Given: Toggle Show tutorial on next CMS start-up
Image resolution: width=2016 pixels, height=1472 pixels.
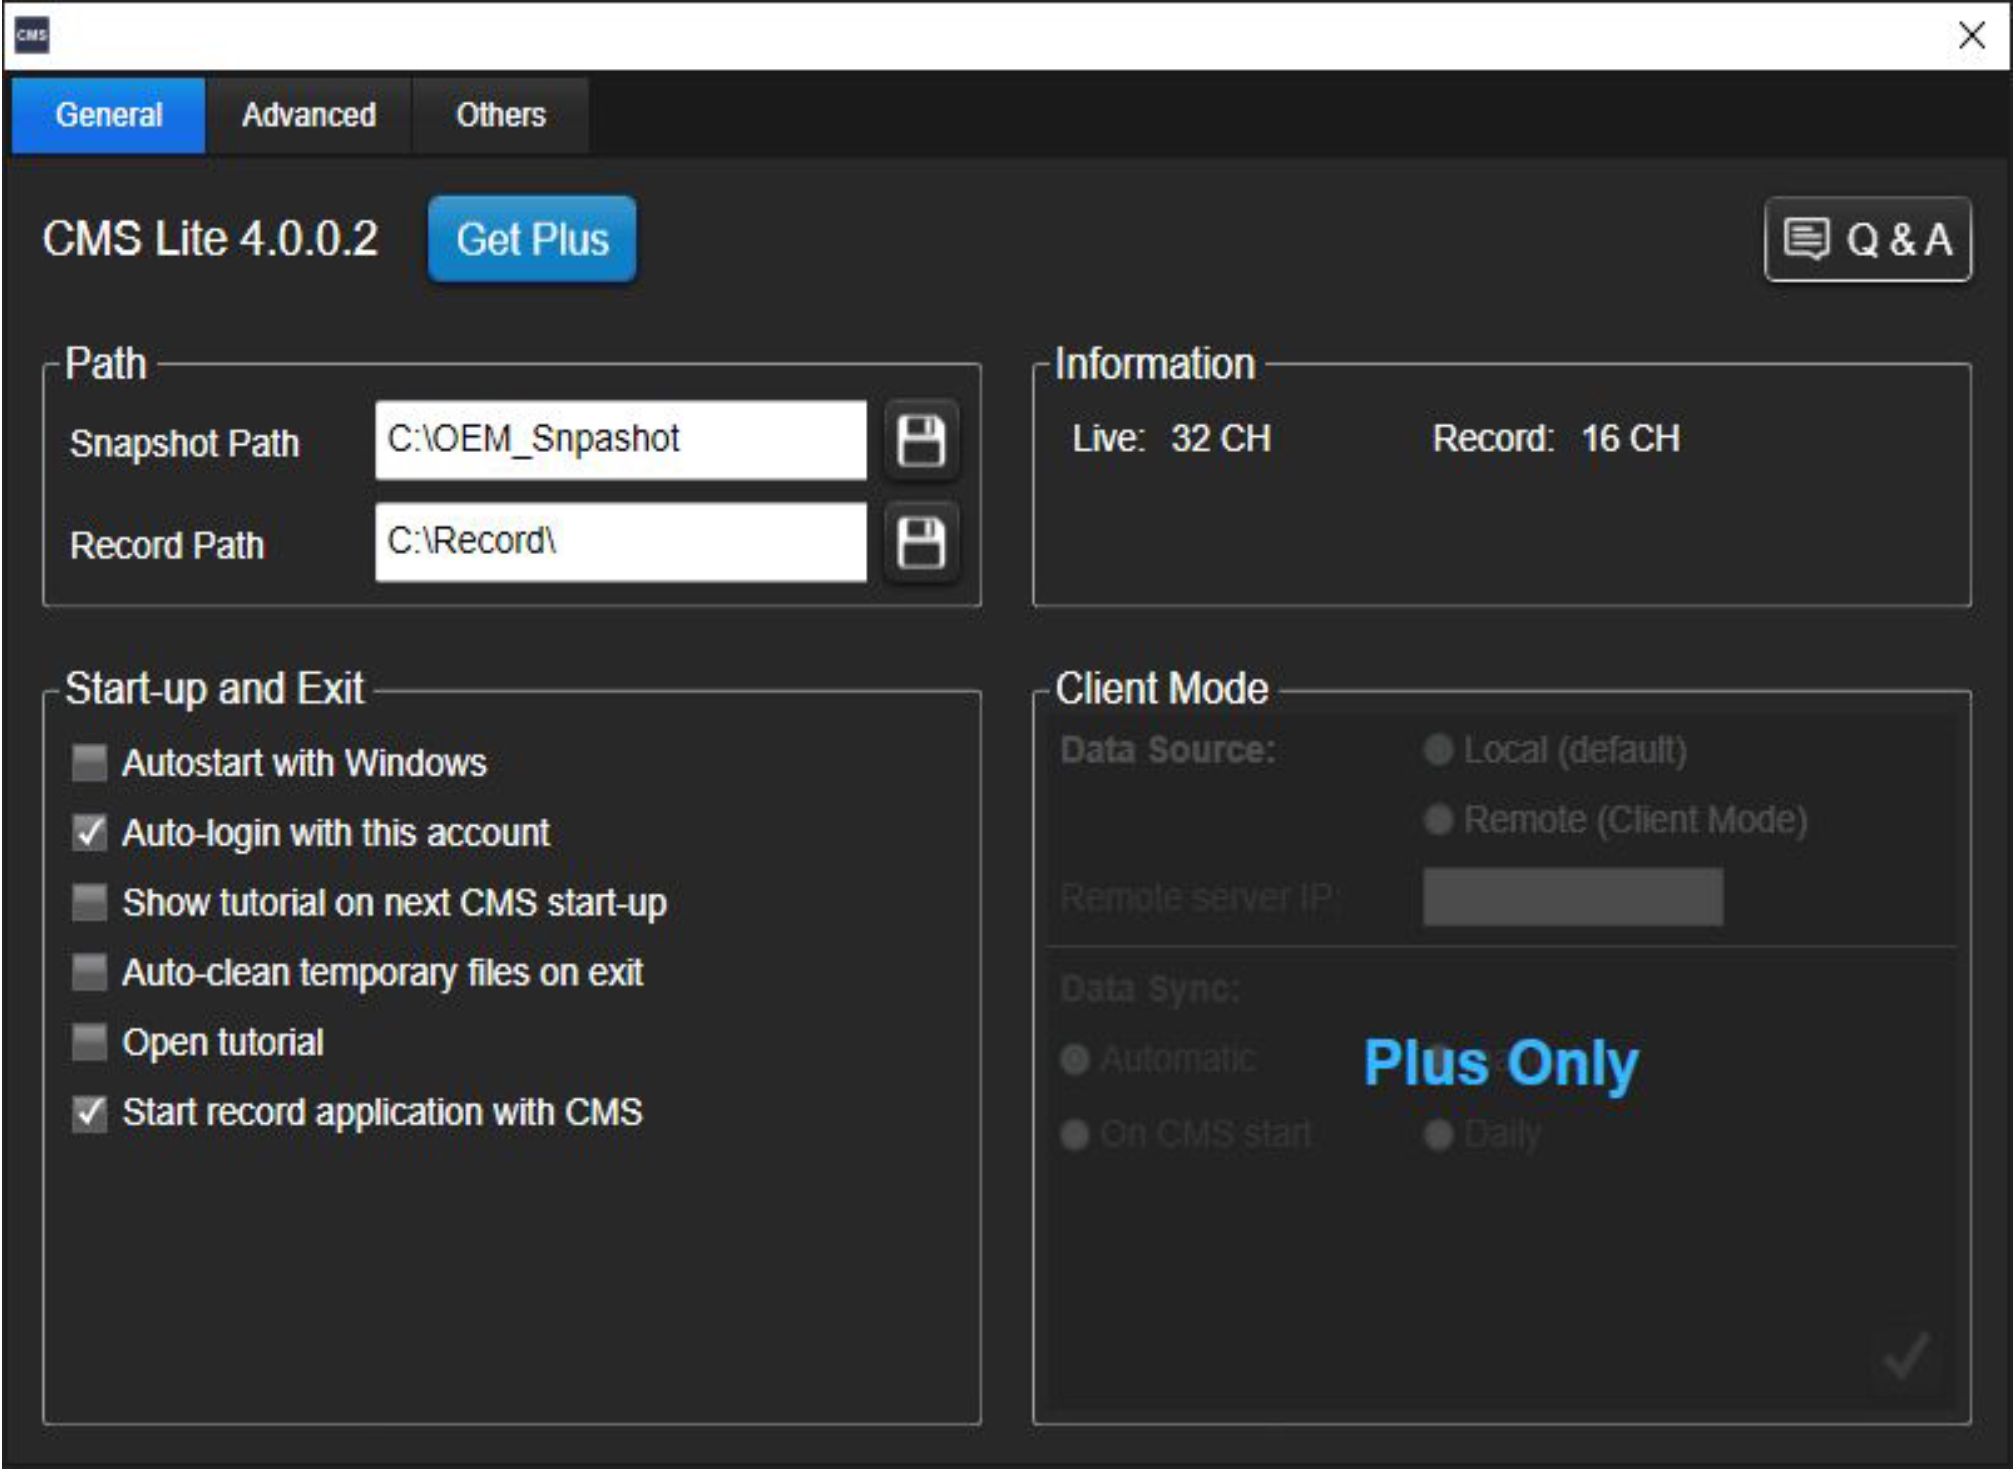Looking at the screenshot, I should pyautogui.click(x=90, y=902).
